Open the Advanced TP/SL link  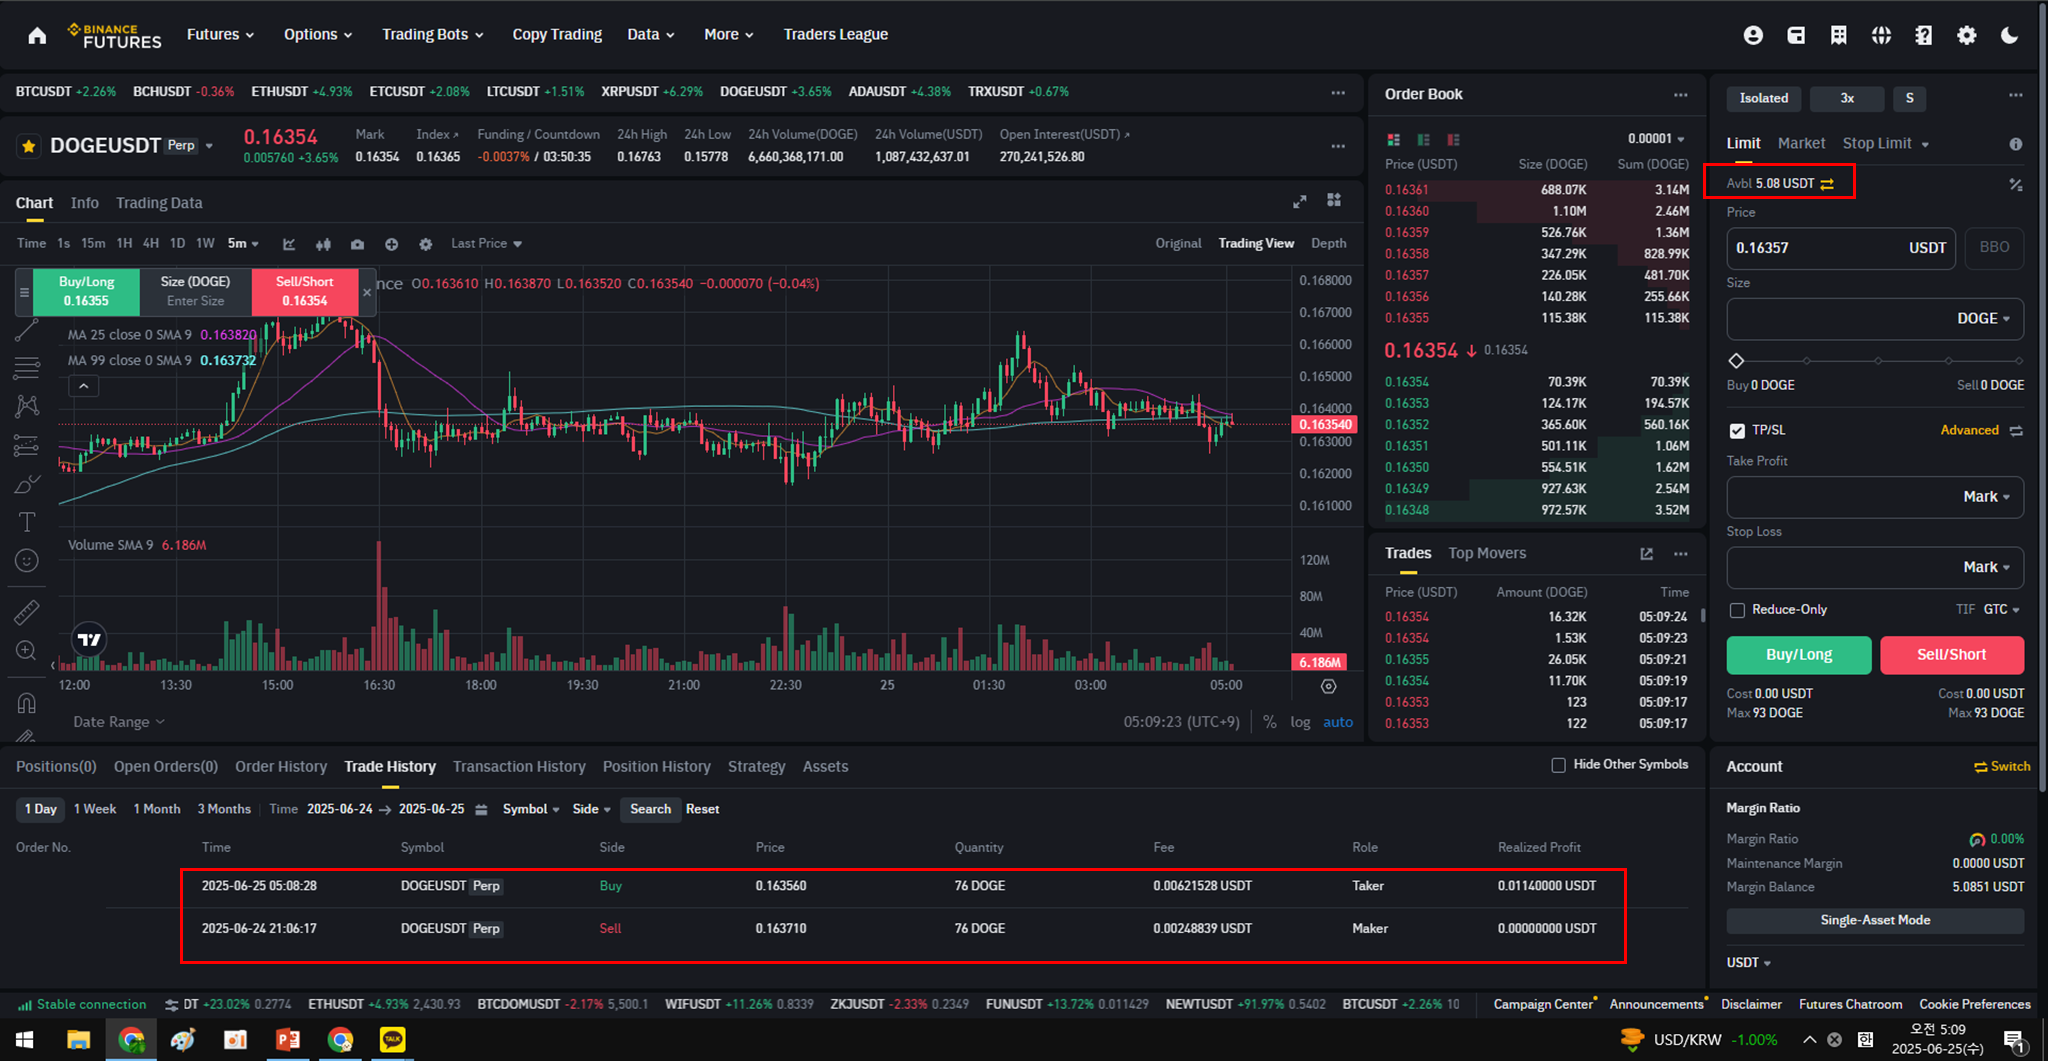(1969, 430)
